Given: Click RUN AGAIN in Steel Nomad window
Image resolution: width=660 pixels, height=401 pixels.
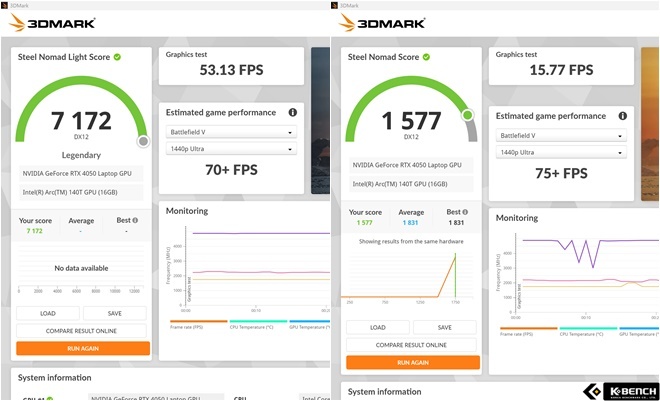Looking at the screenshot, I should tap(413, 362).
